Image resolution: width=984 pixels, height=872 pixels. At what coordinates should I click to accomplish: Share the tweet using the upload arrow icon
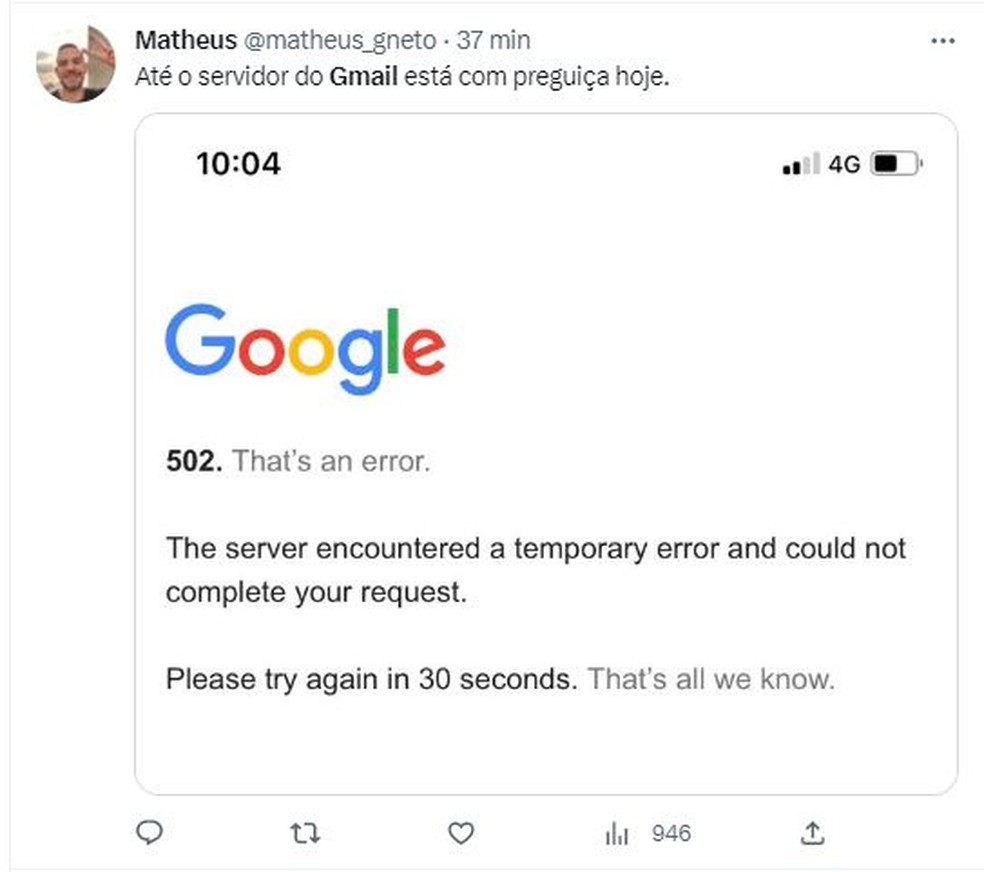[812, 833]
